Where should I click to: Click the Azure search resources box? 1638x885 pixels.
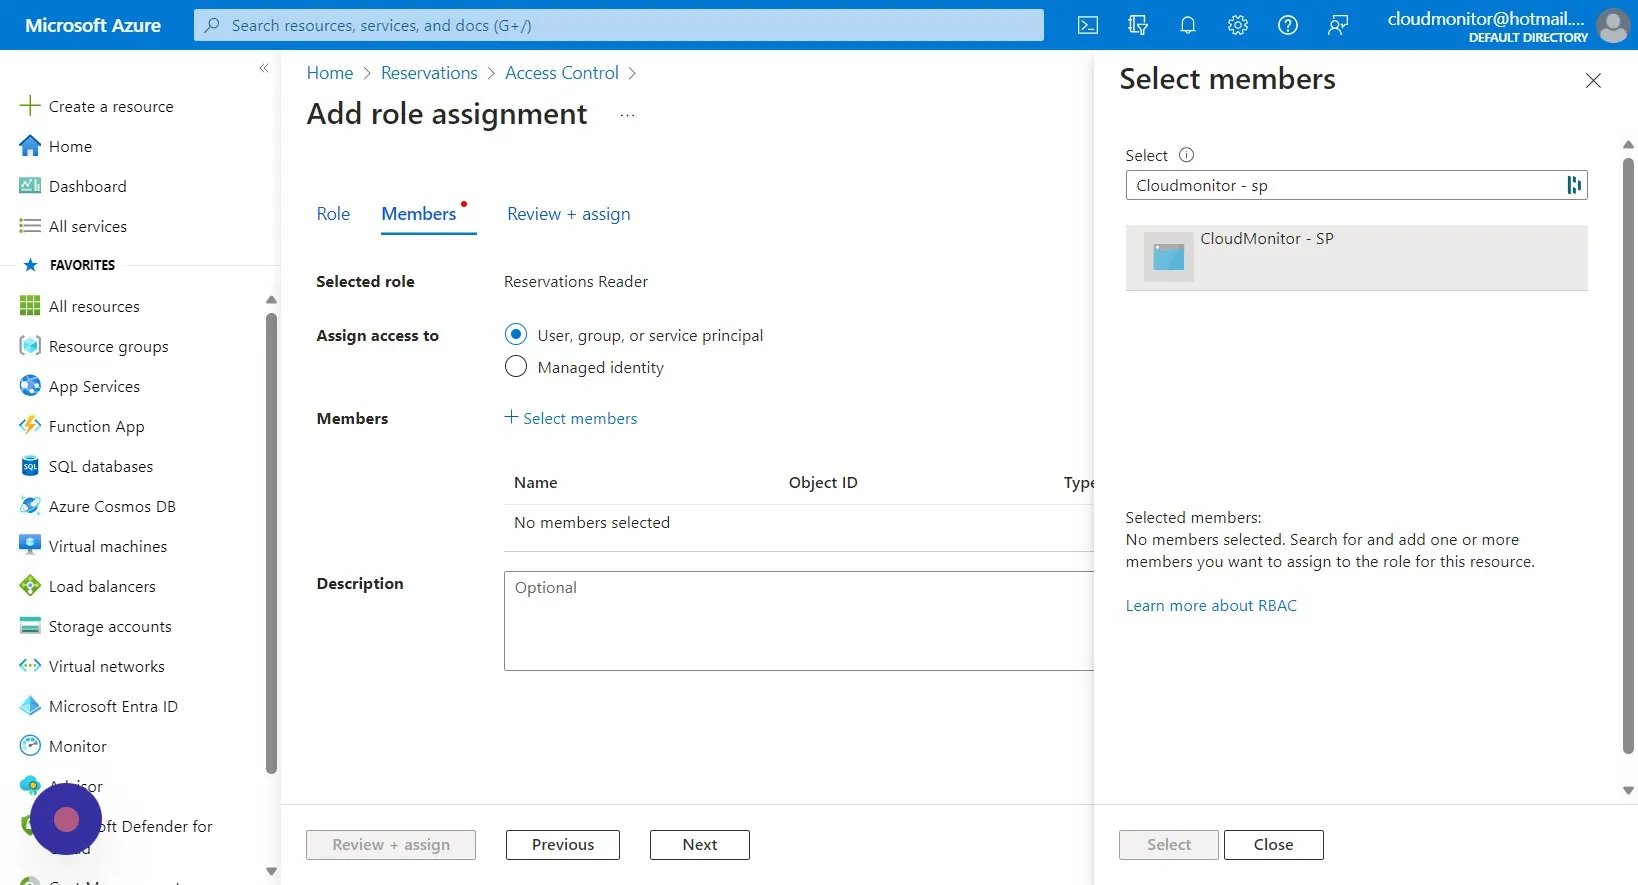(x=619, y=25)
